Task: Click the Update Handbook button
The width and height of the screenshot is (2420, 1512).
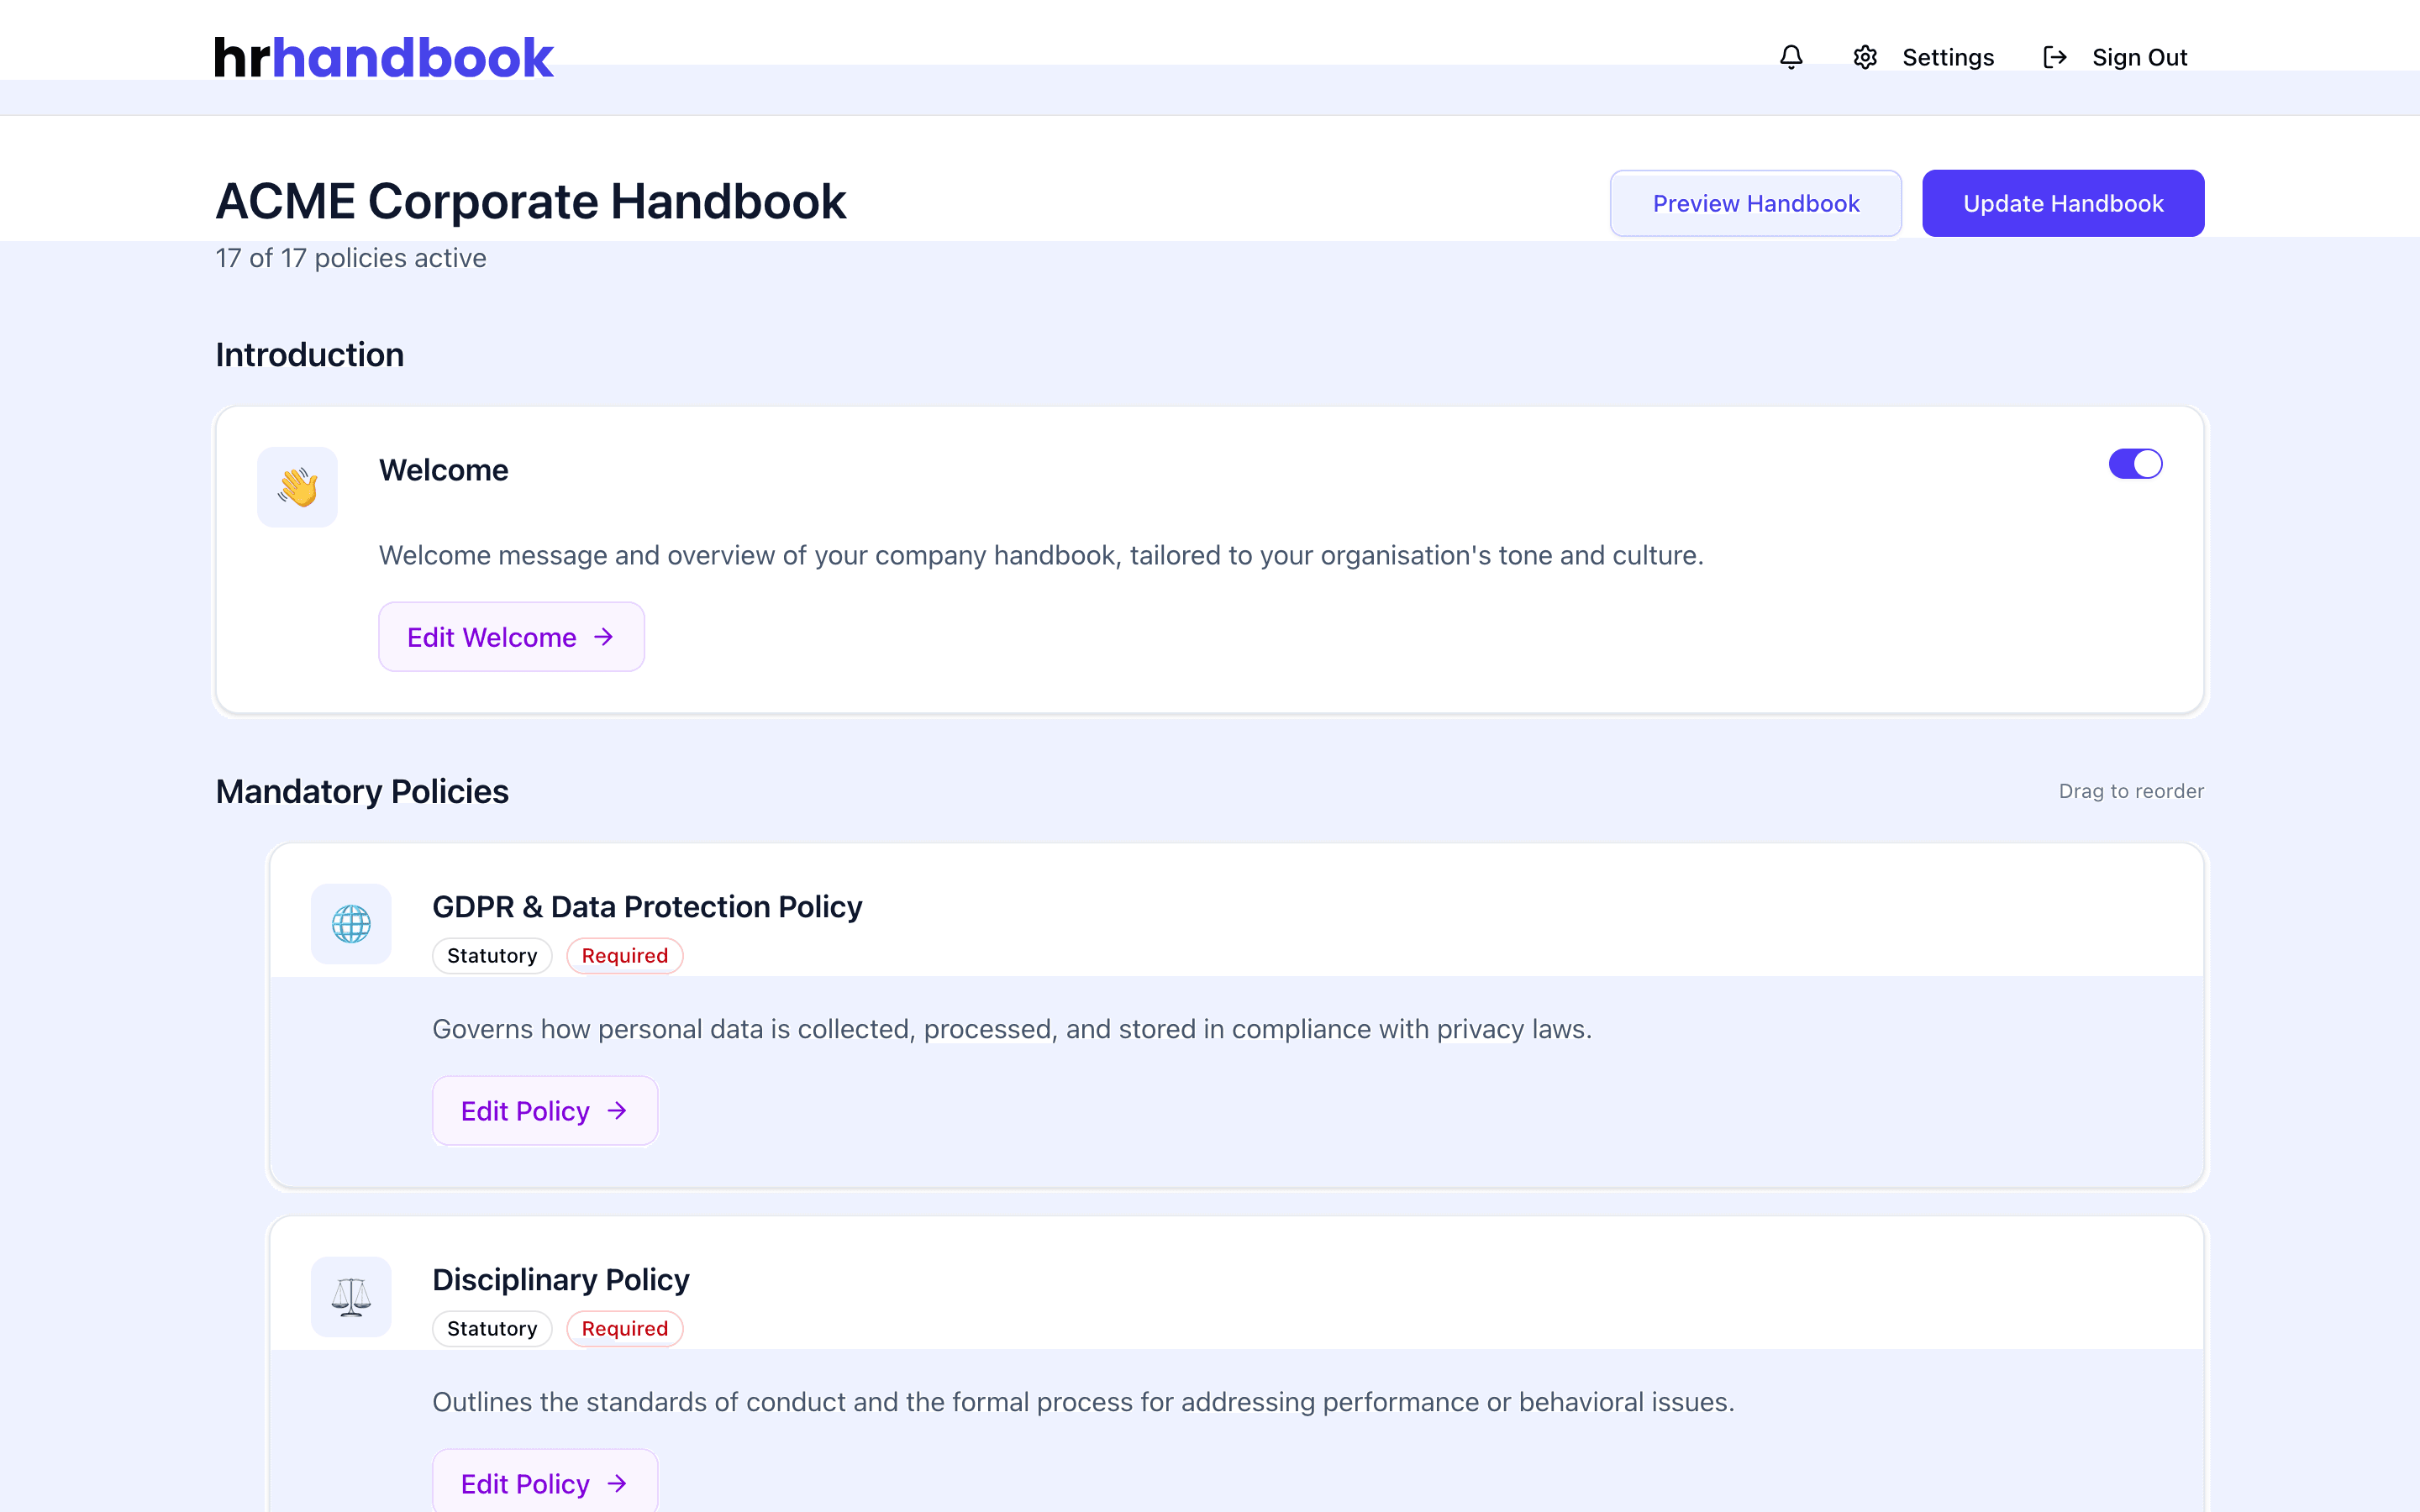Action: coord(2063,203)
